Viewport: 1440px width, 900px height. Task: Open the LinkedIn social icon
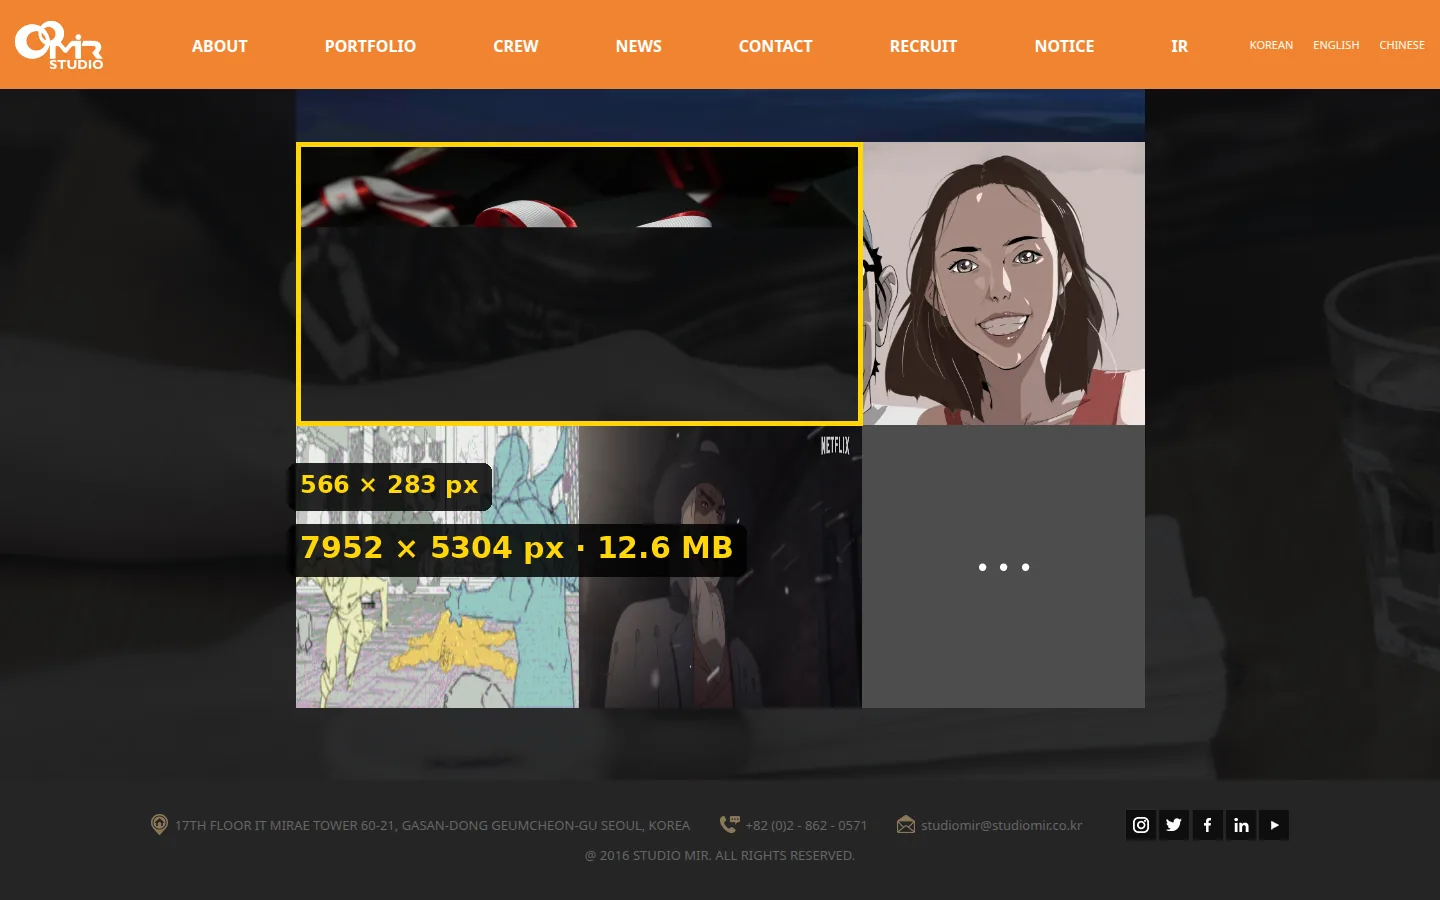pyautogui.click(x=1241, y=825)
